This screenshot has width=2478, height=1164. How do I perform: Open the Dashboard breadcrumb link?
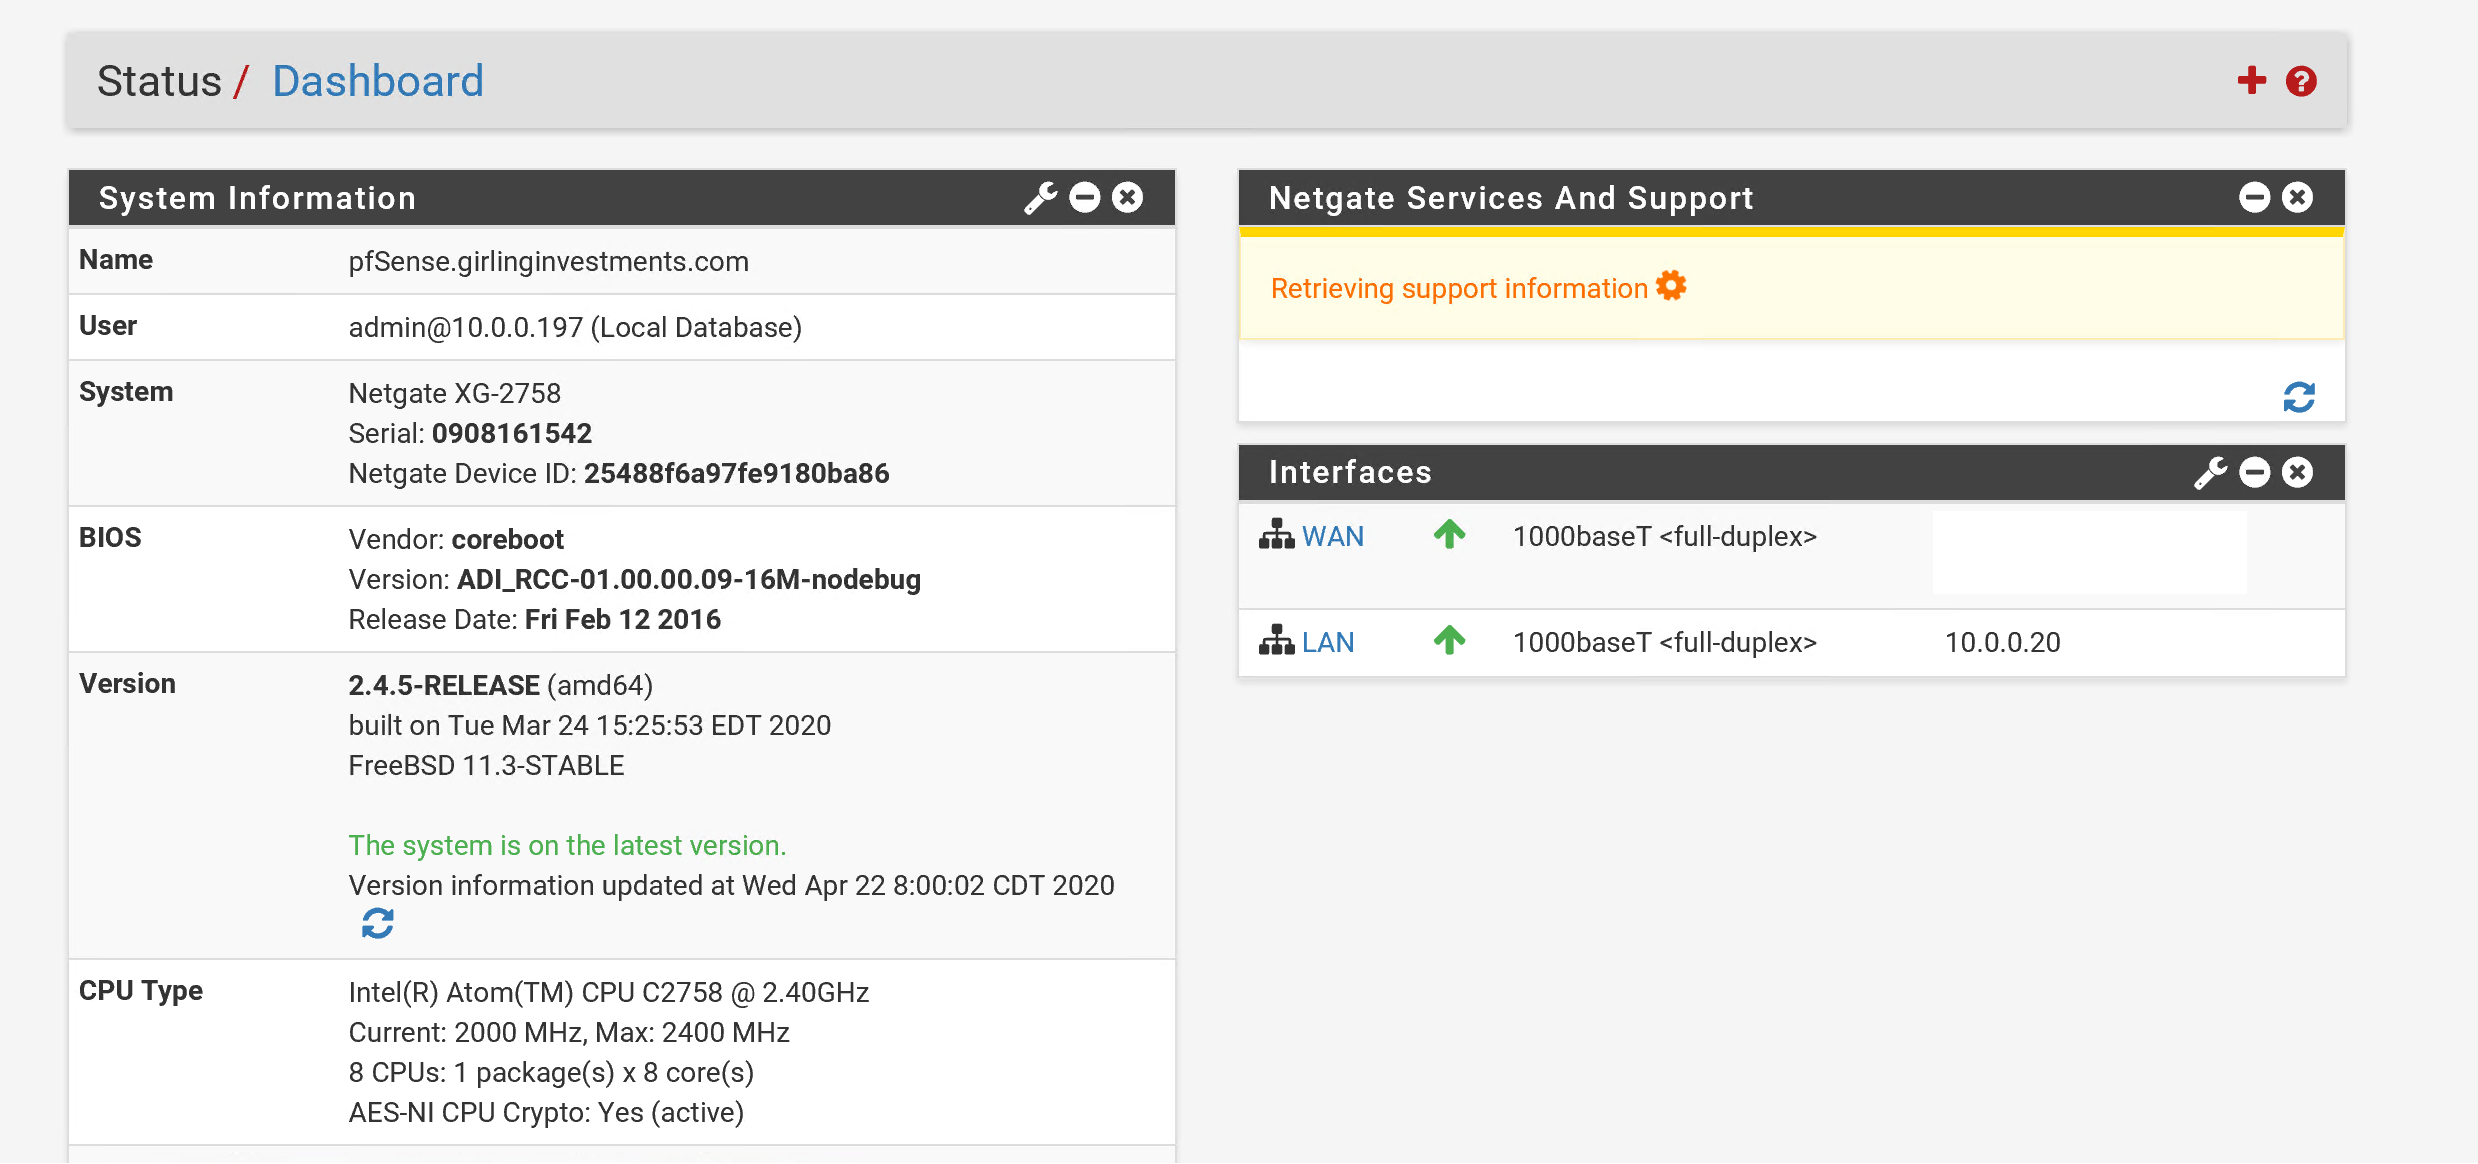click(x=378, y=81)
